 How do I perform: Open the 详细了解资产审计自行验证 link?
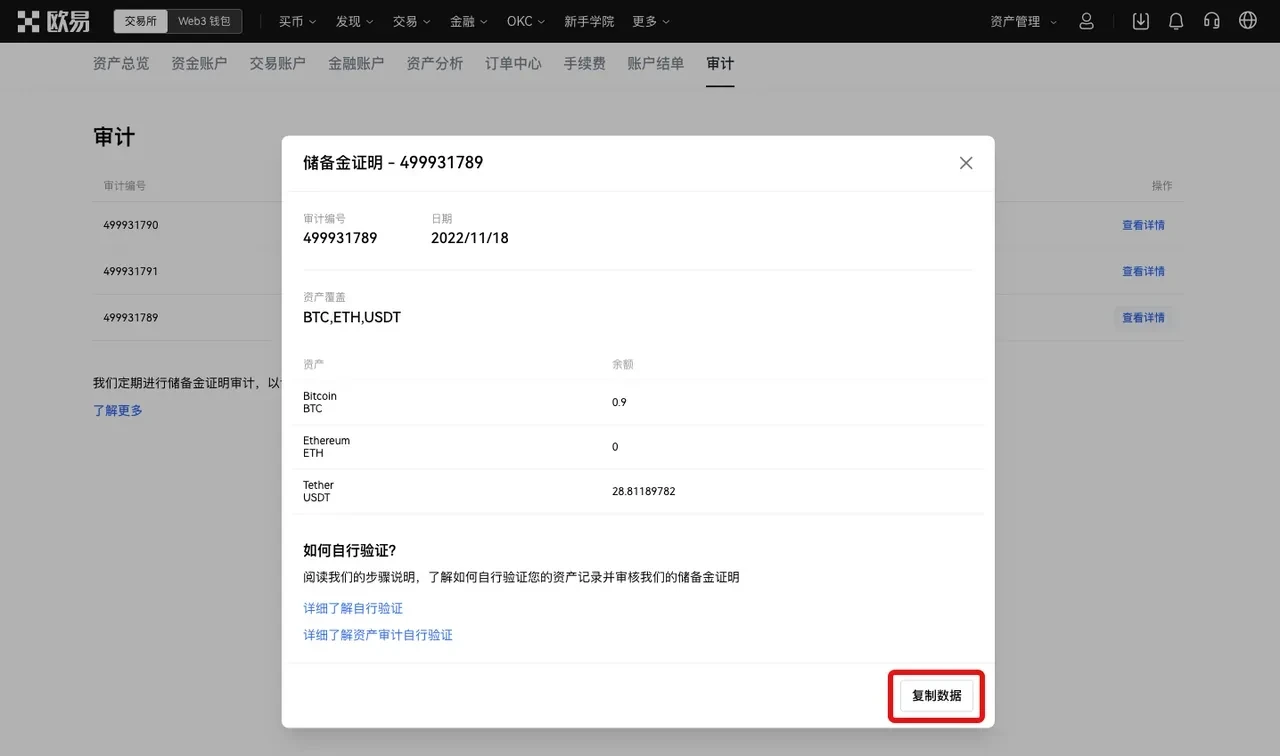click(x=378, y=635)
